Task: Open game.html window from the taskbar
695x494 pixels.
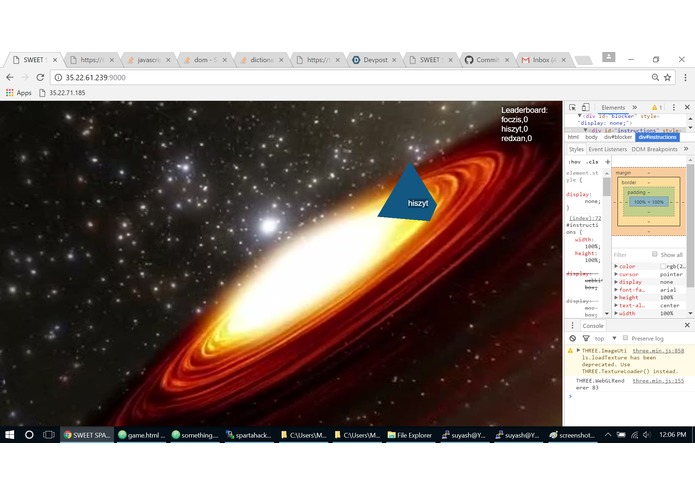Action: click(142, 435)
